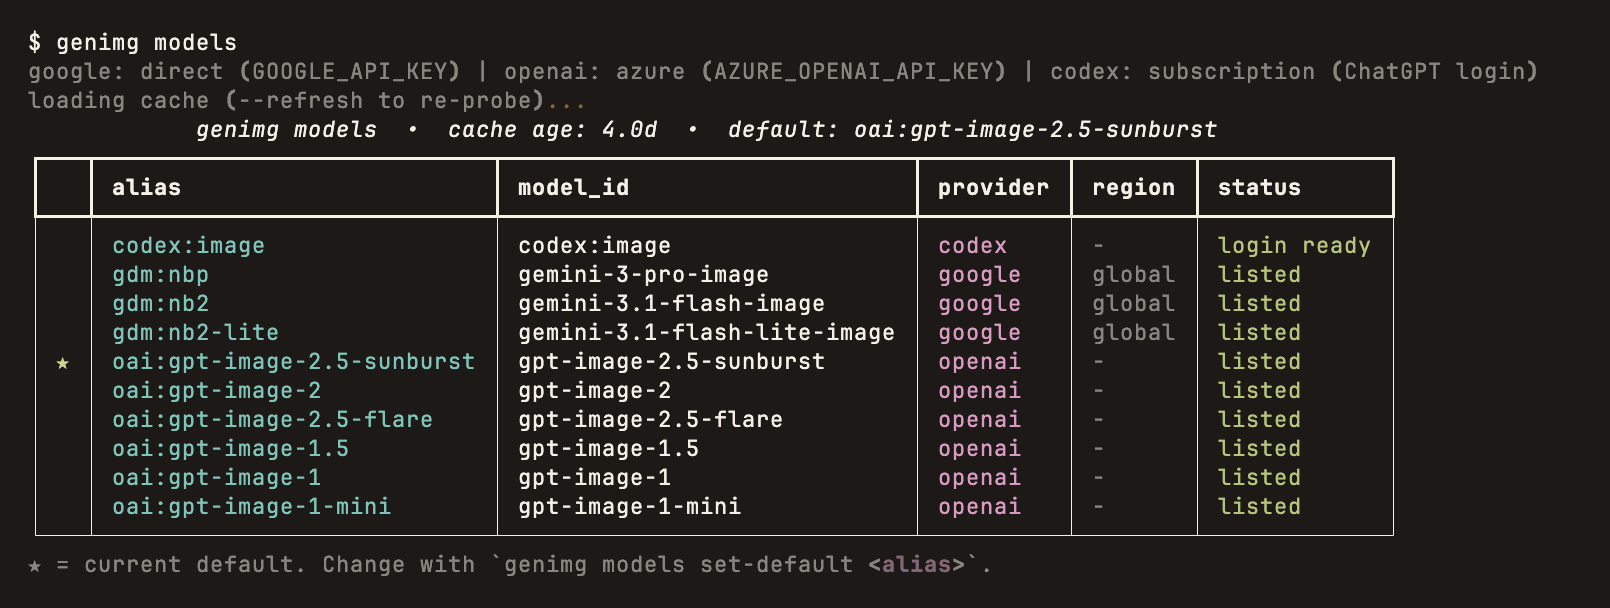Select the gdm:nbp alias

(160, 275)
